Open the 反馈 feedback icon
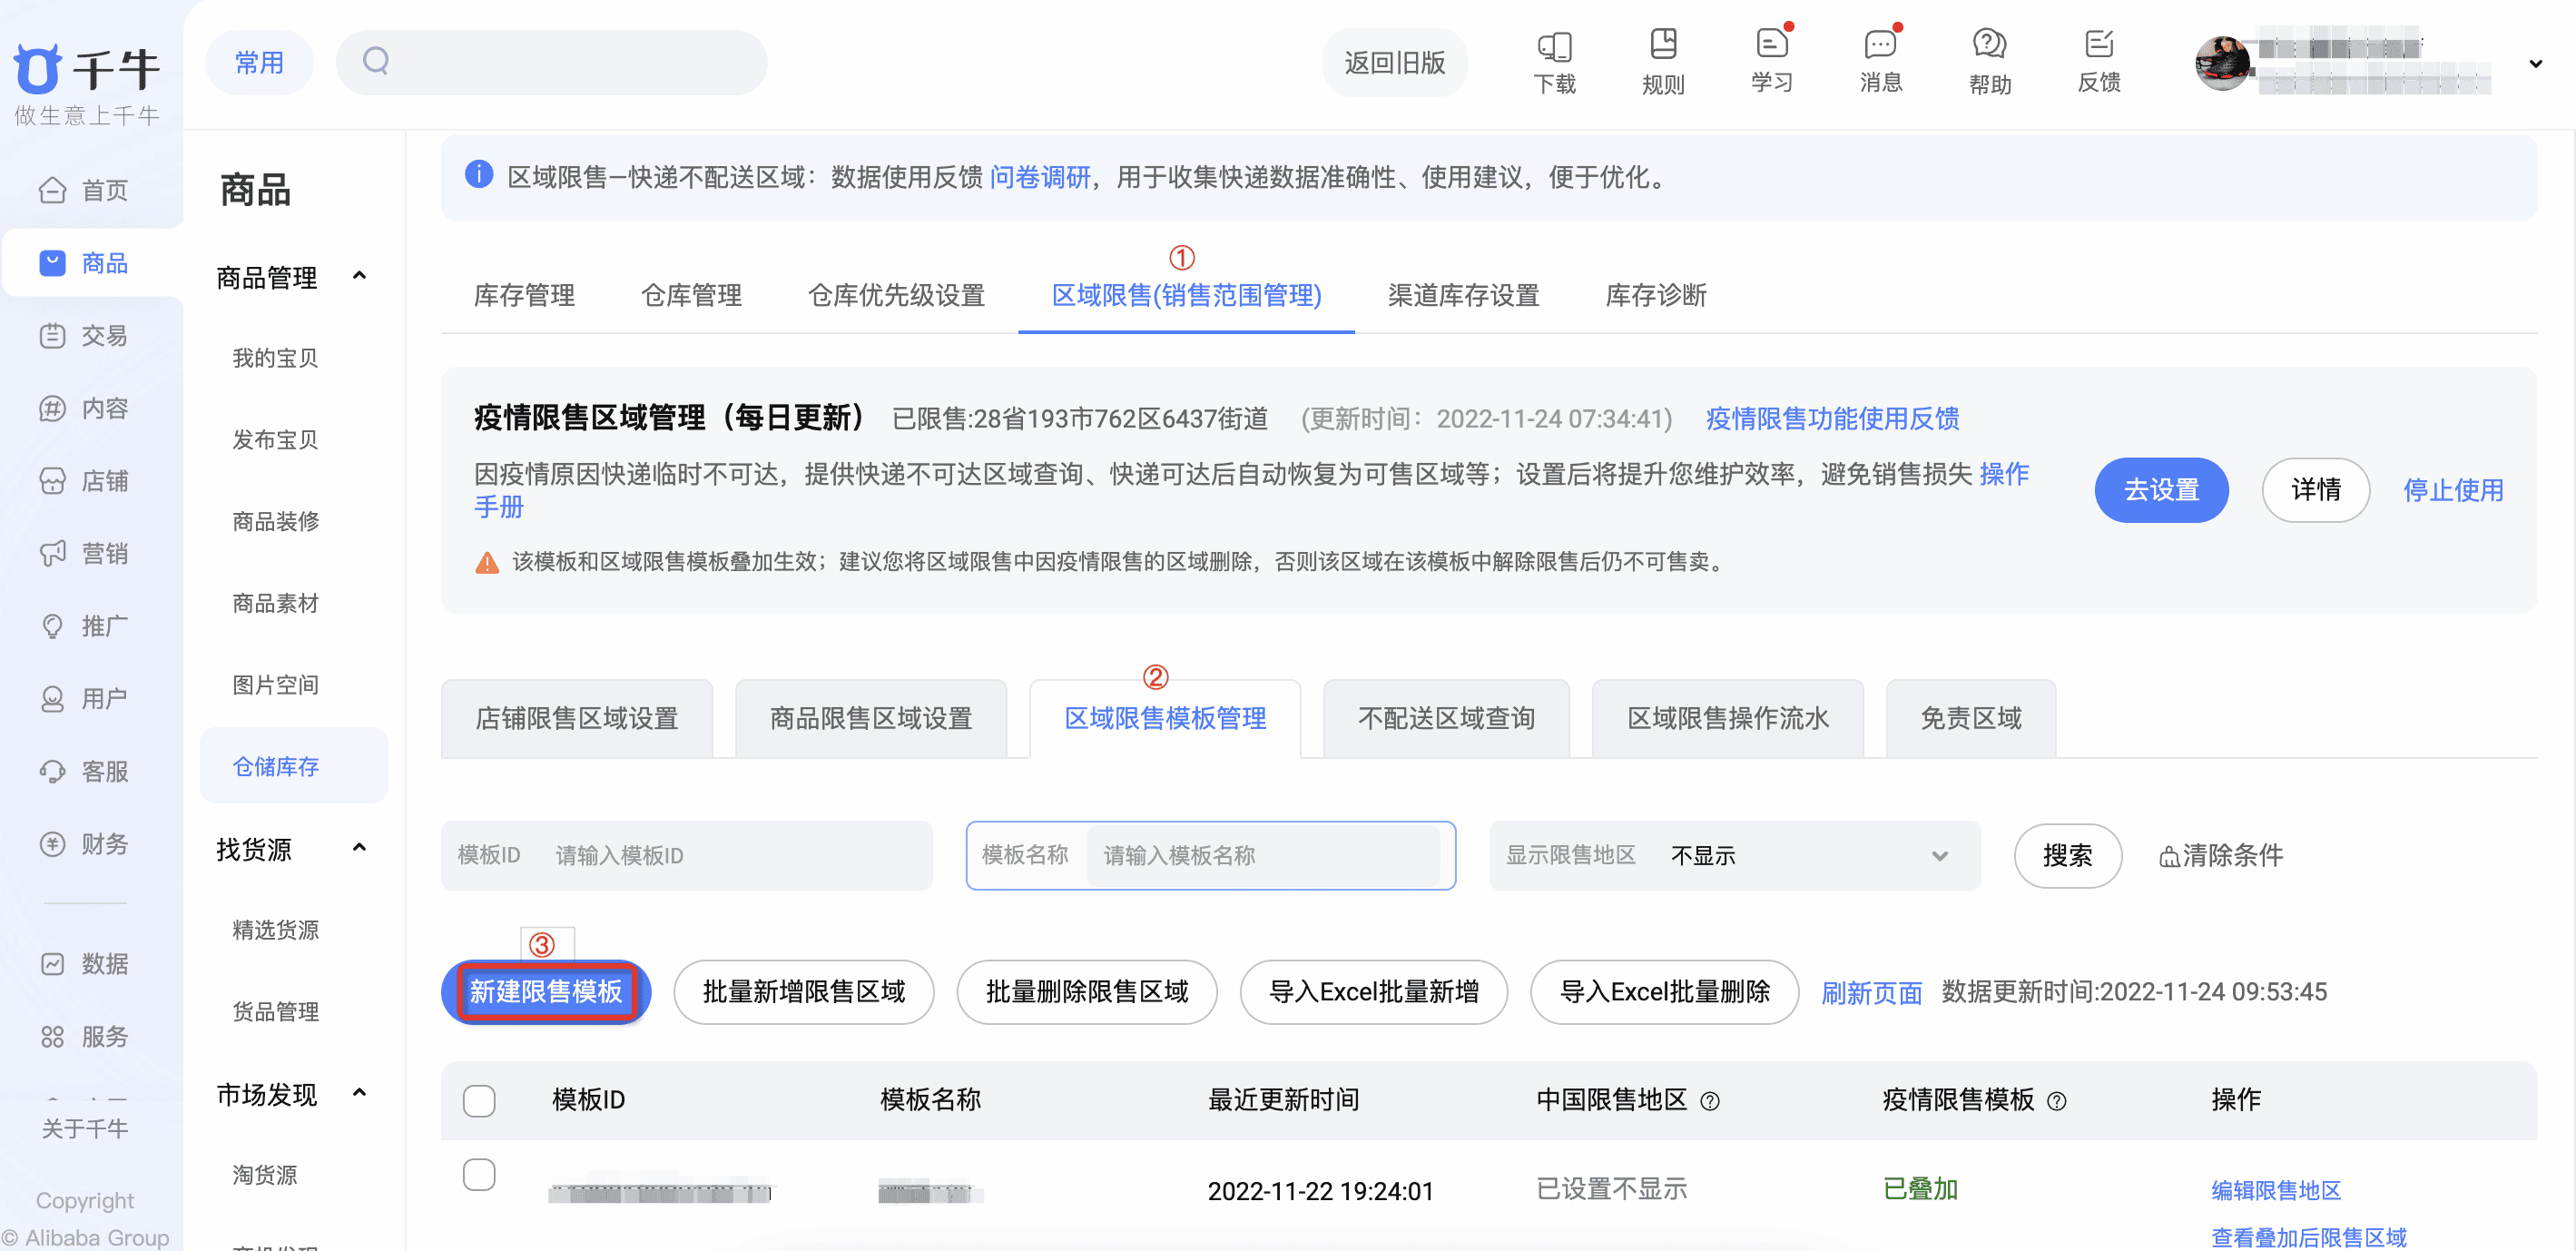 pos(2100,60)
